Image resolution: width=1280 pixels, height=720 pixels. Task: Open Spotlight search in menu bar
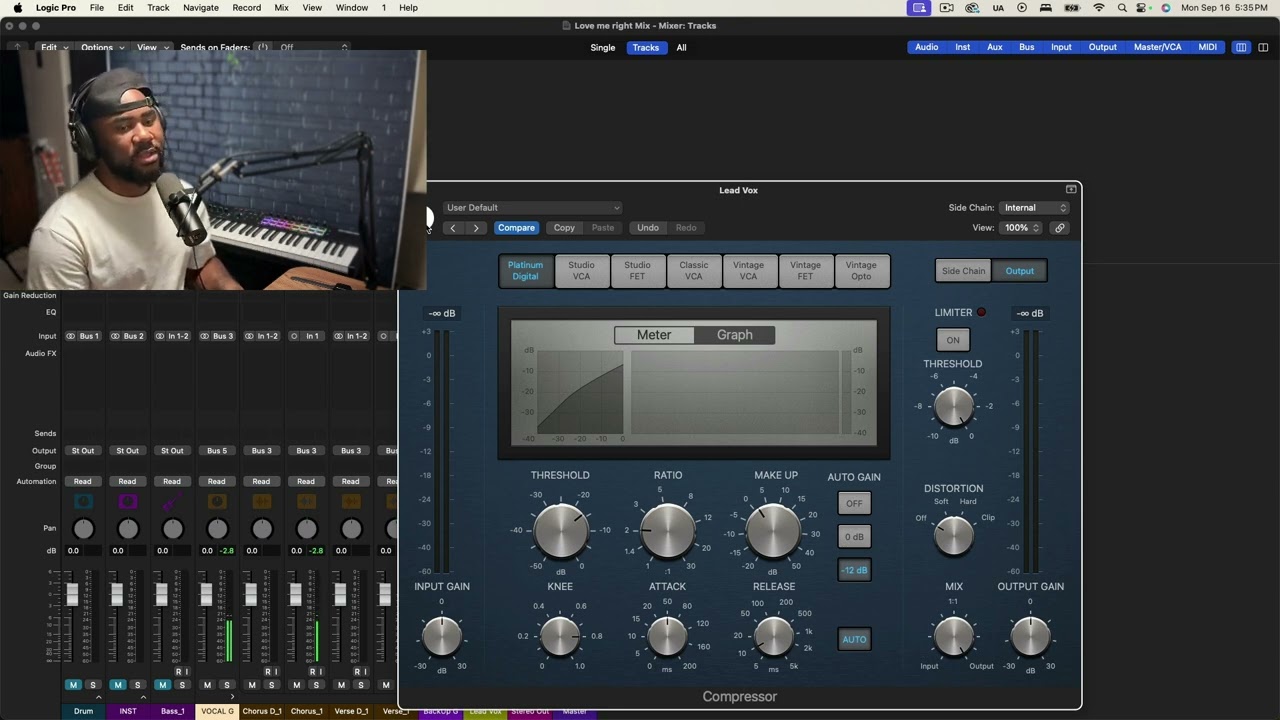pyautogui.click(x=1122, y=8)
